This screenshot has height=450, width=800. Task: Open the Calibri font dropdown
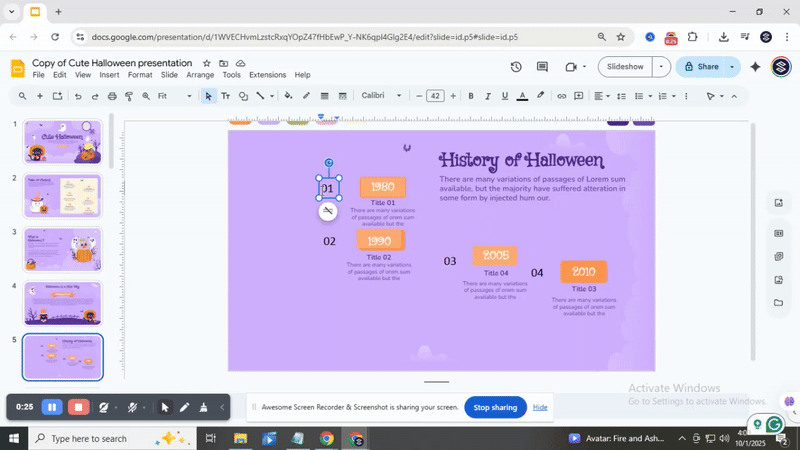click(381, 96)
